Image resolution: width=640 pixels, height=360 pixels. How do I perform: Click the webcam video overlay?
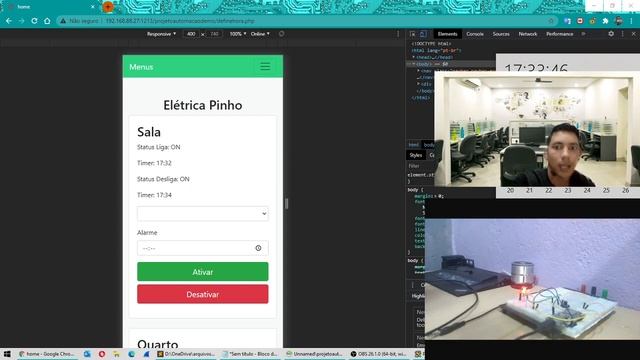click(537, 129)
